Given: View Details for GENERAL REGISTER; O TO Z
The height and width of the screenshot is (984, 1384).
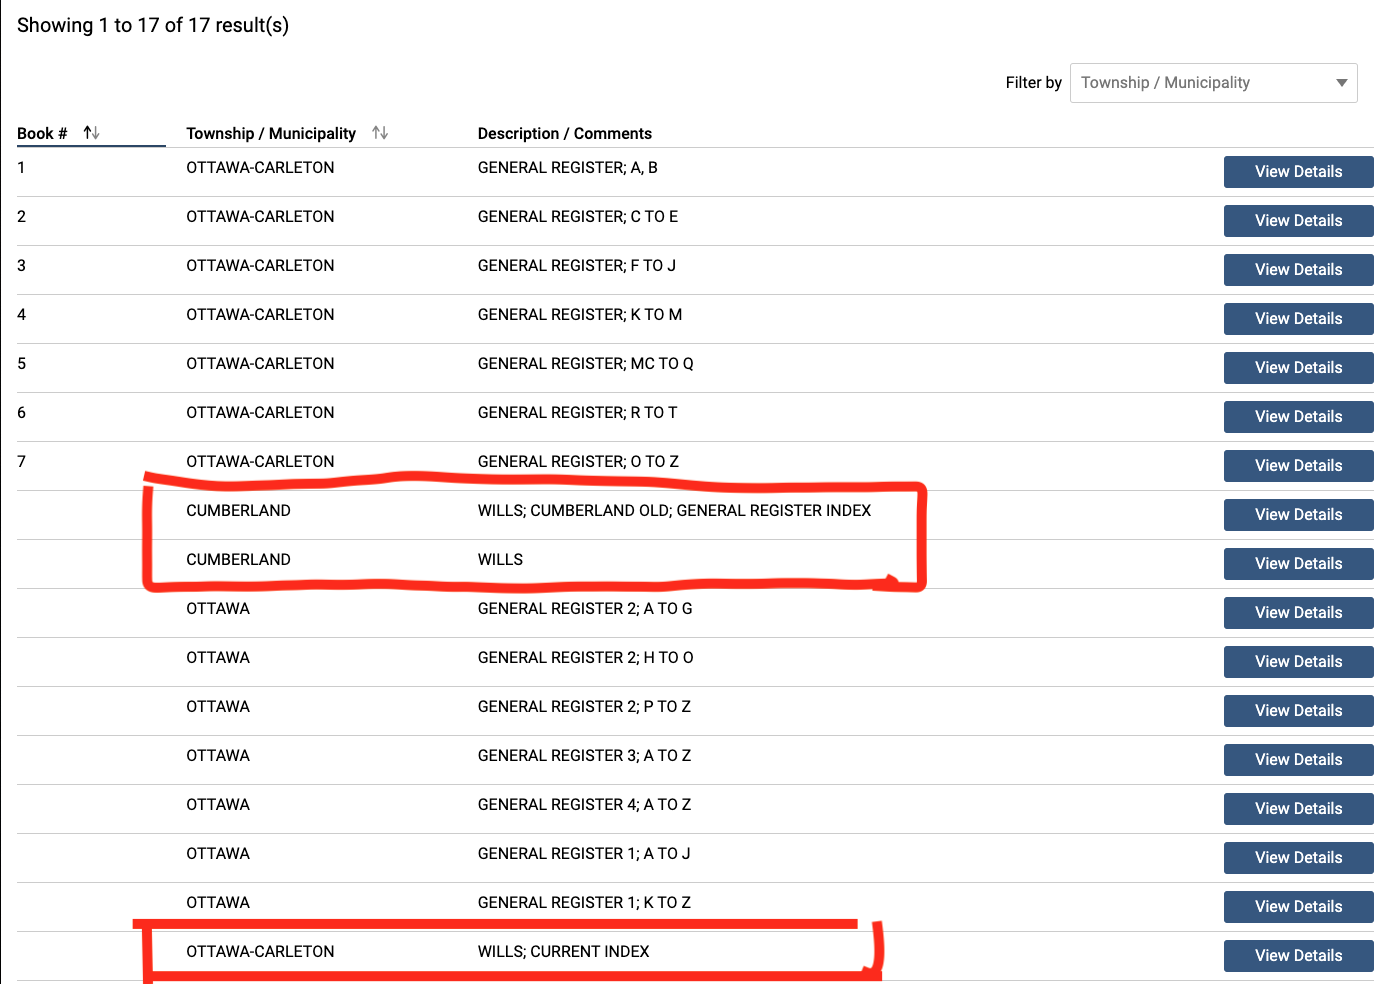Looking at the screenshot, I should point(1298,466).
